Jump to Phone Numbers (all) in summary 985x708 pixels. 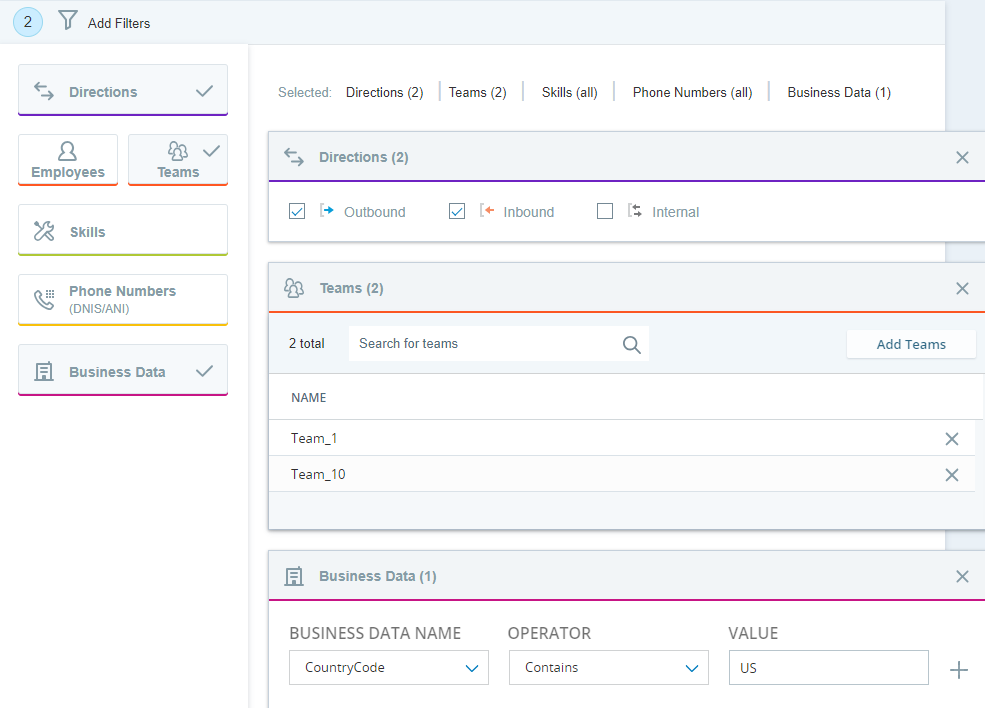point(692,92)
